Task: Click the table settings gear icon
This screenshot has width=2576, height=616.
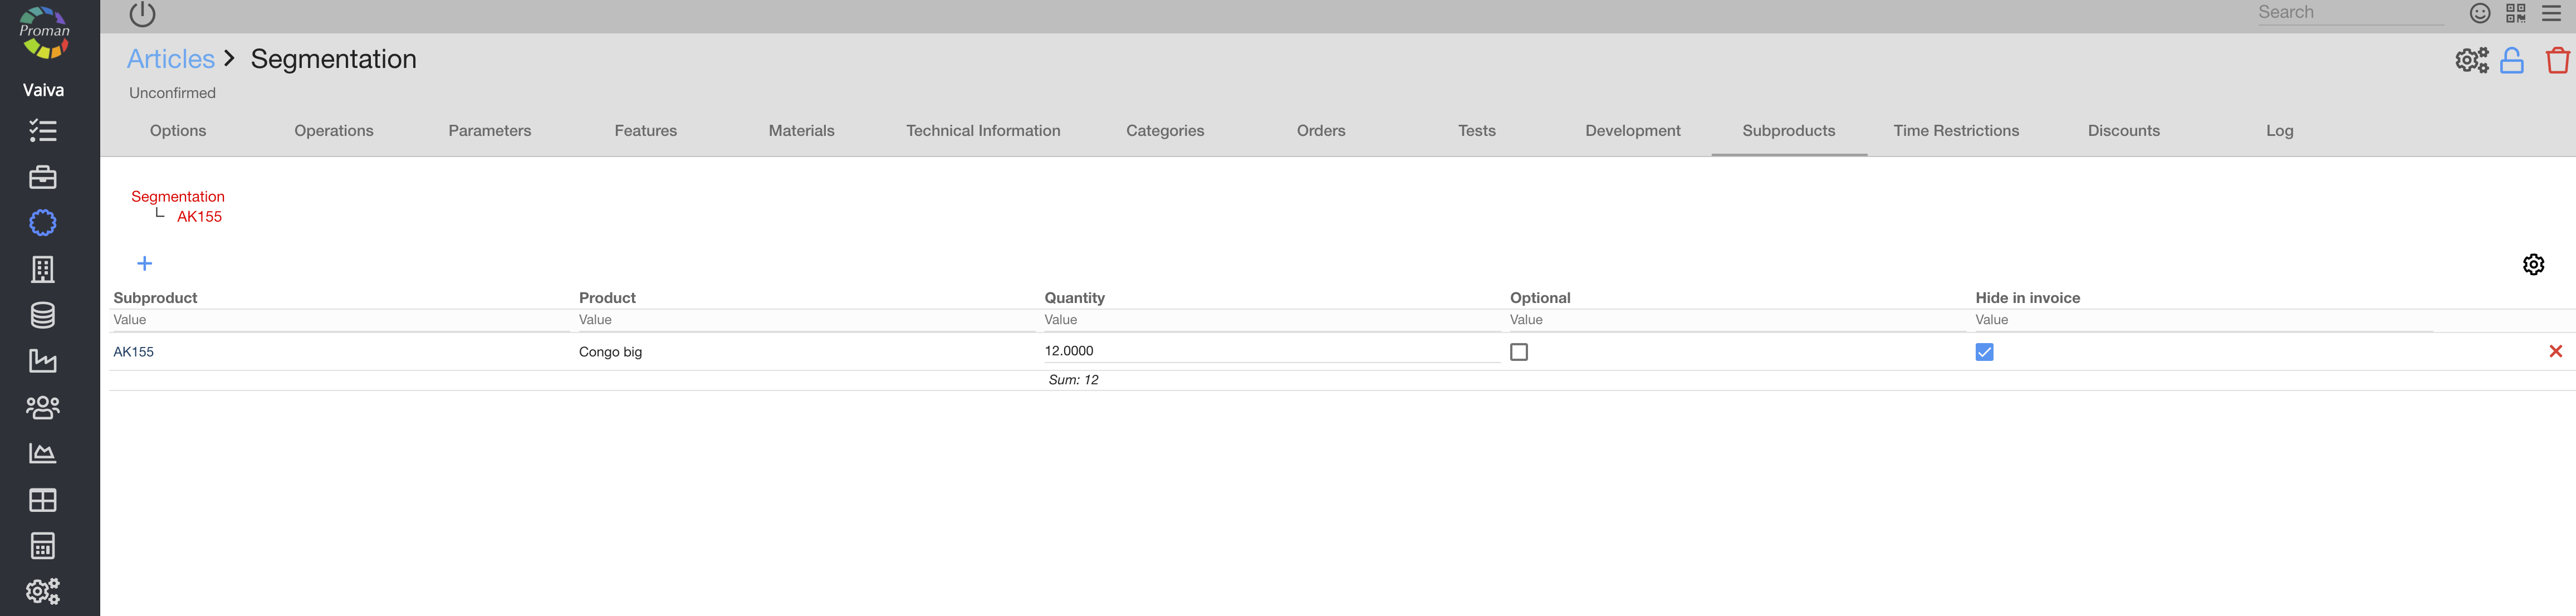Action: 2533,264
